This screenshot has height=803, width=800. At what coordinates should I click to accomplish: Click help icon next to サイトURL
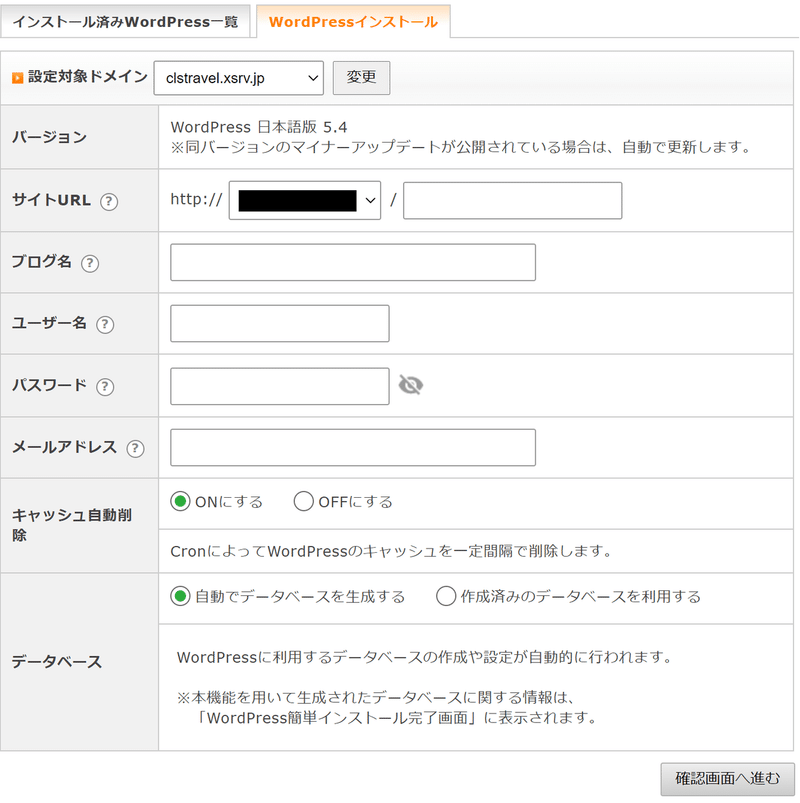click(x=109, y=202)
